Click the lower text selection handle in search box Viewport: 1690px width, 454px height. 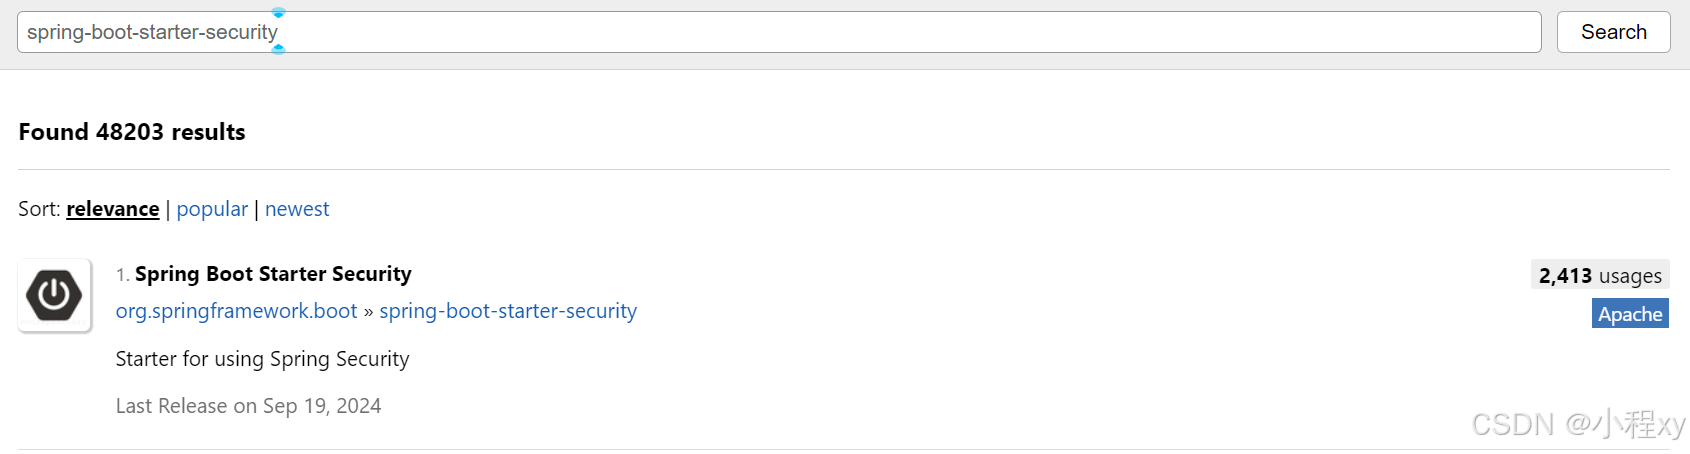279,49
